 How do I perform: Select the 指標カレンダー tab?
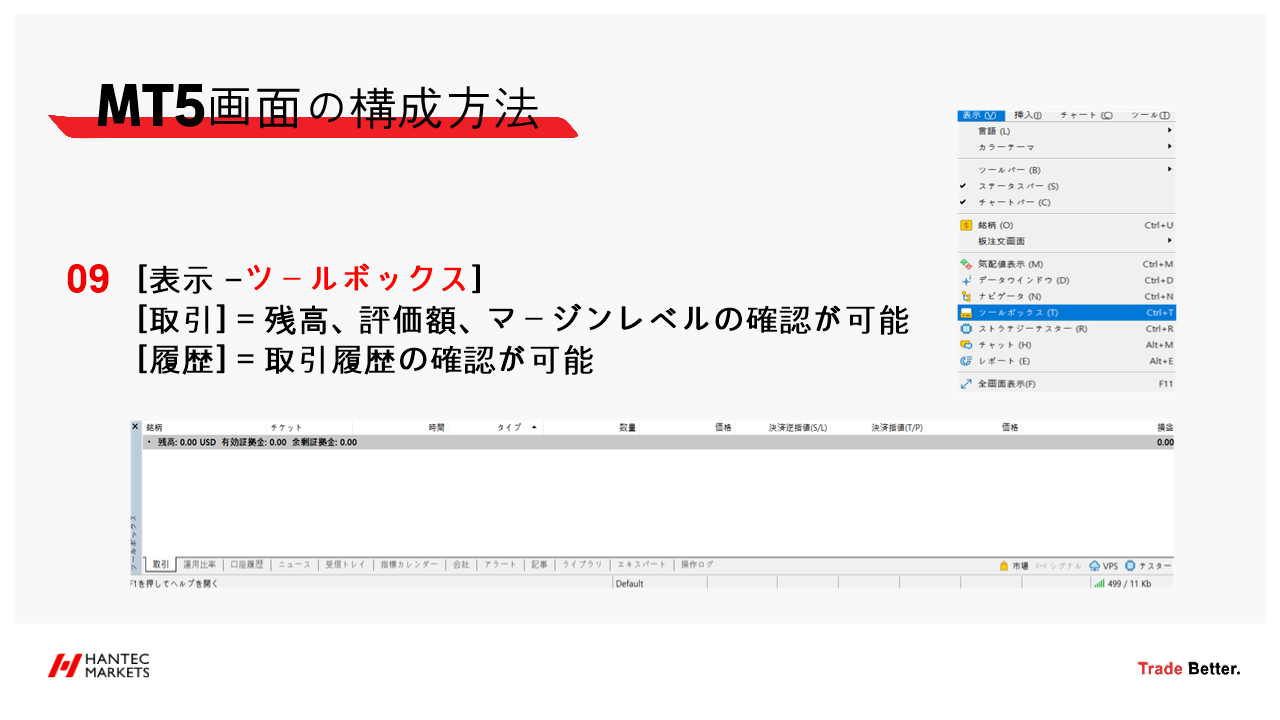coord(409,565)
